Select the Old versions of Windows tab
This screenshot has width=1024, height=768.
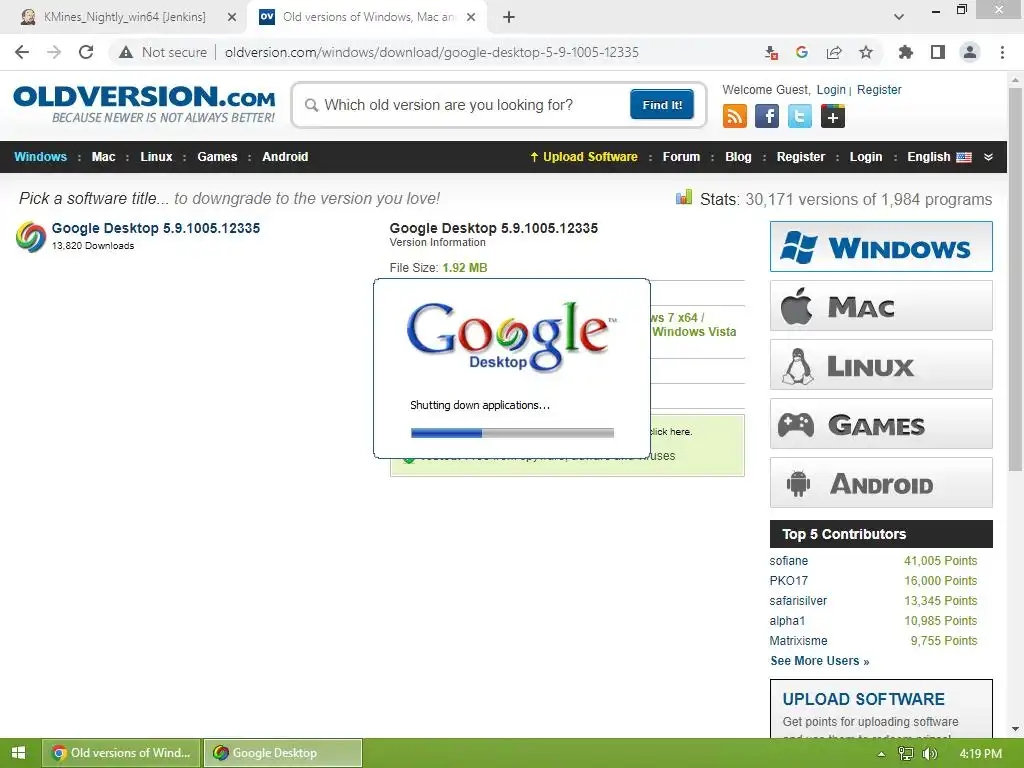click(x=368, y=17)
